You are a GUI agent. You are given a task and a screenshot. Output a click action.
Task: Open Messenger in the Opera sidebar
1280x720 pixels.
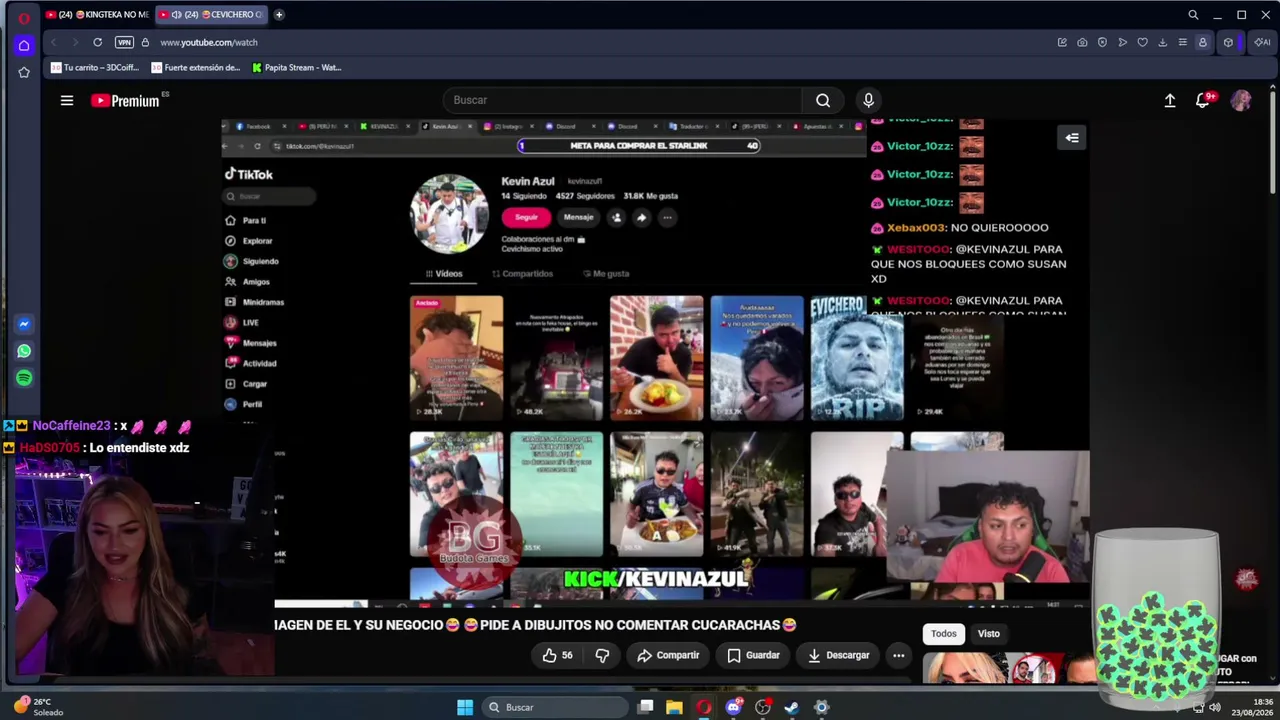coord(24,324)
